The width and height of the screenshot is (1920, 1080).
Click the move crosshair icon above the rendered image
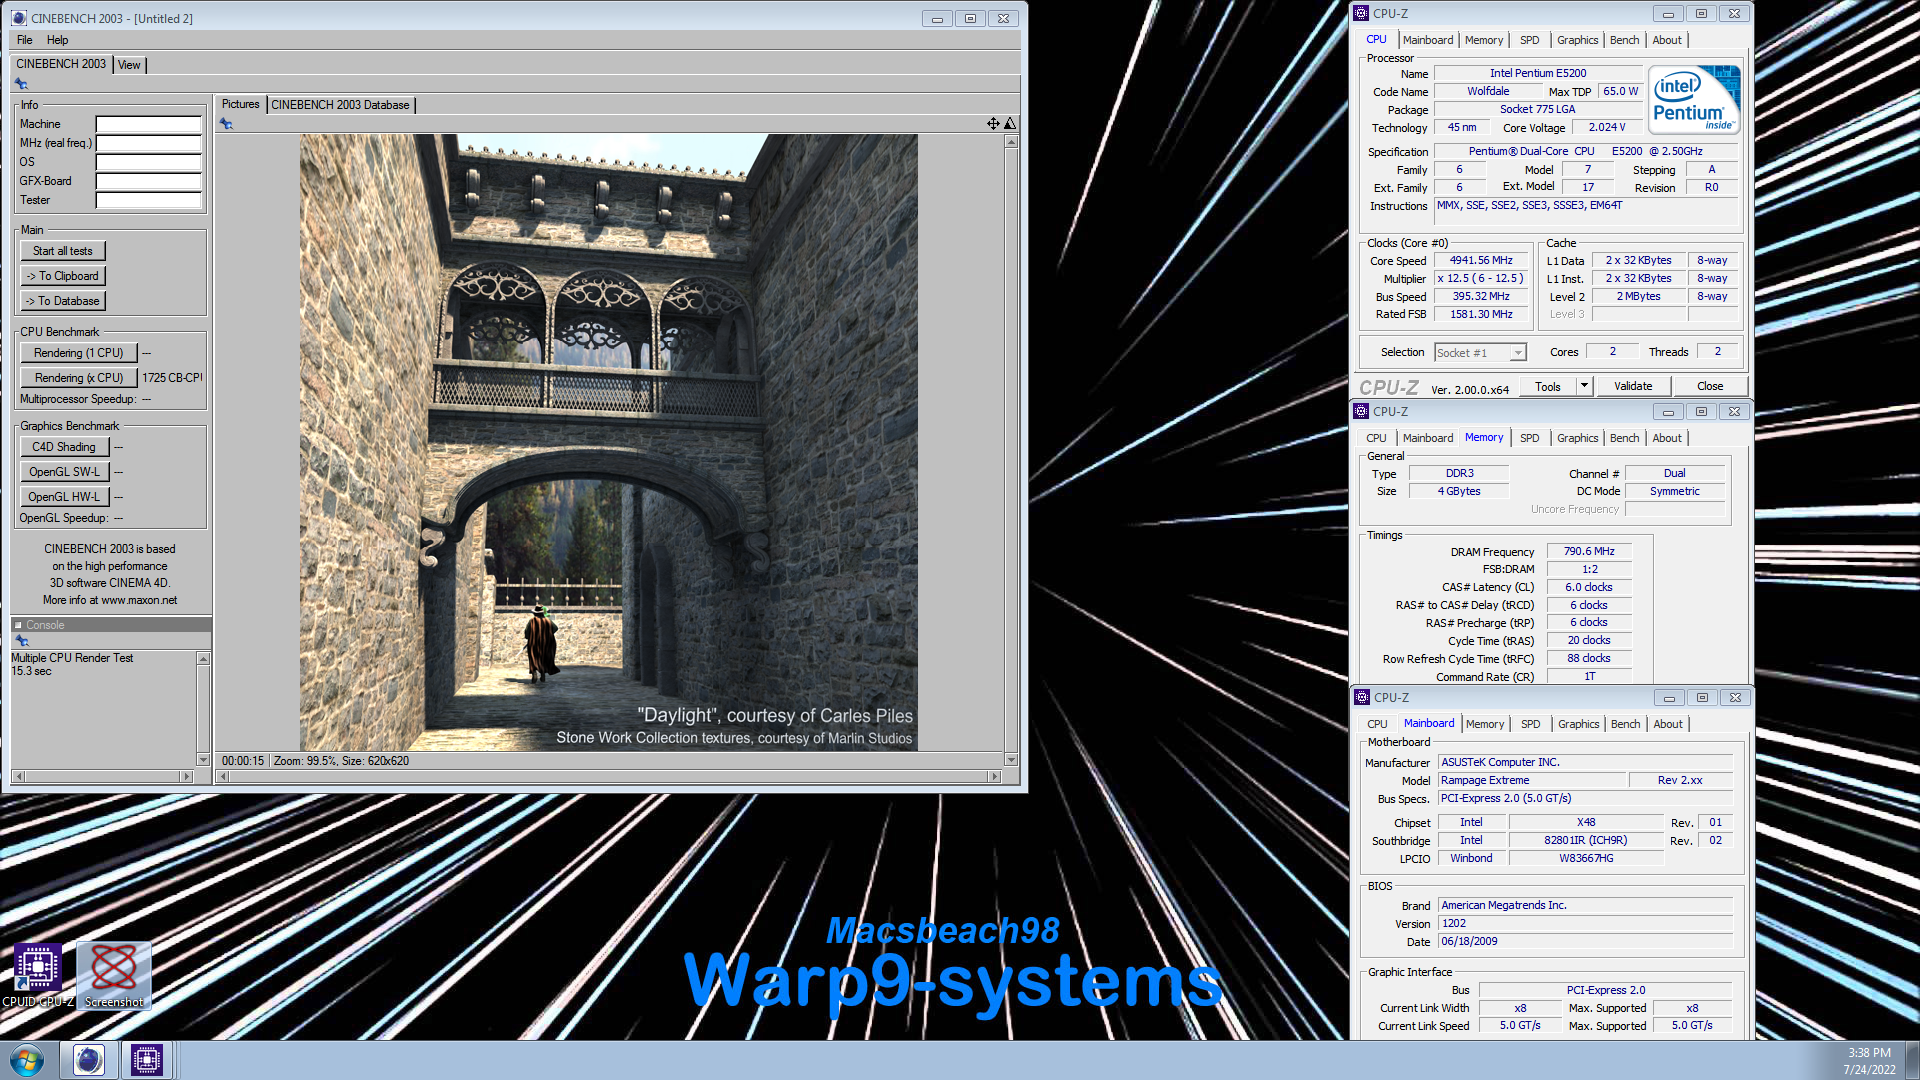tap(993, 124)
